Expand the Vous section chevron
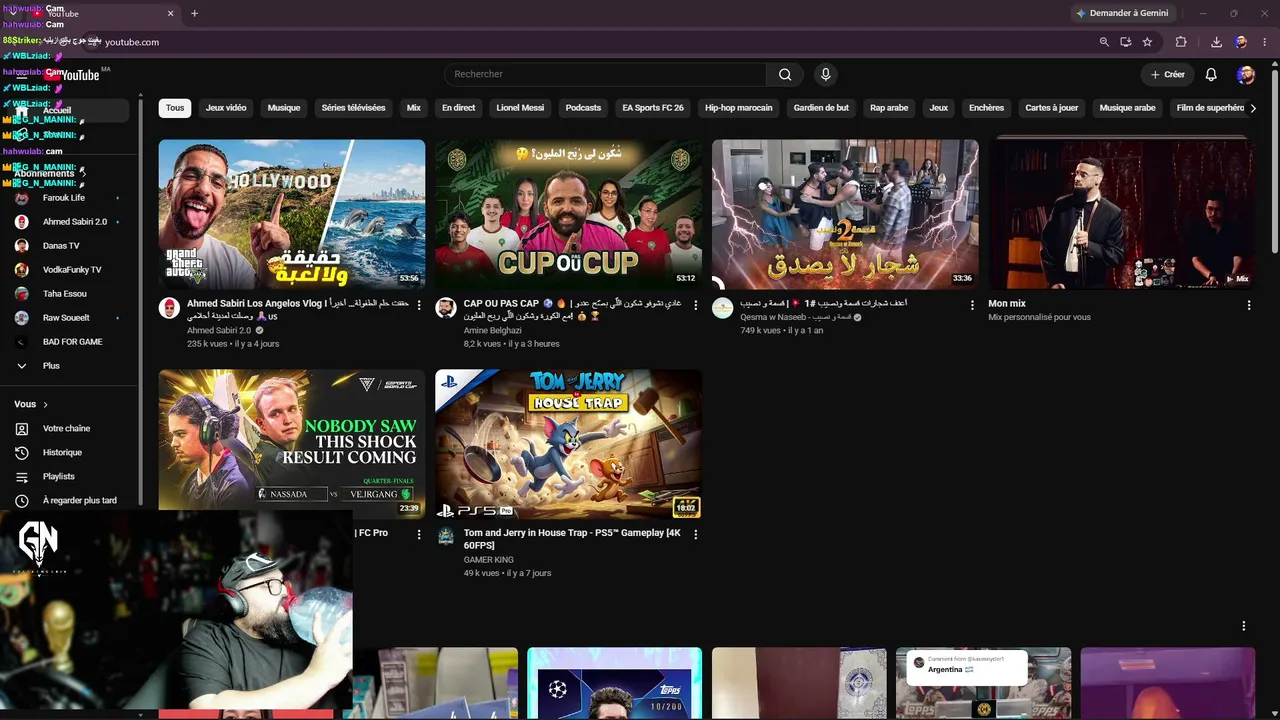This screenshot has width=1280, height=720. point(45,404)
